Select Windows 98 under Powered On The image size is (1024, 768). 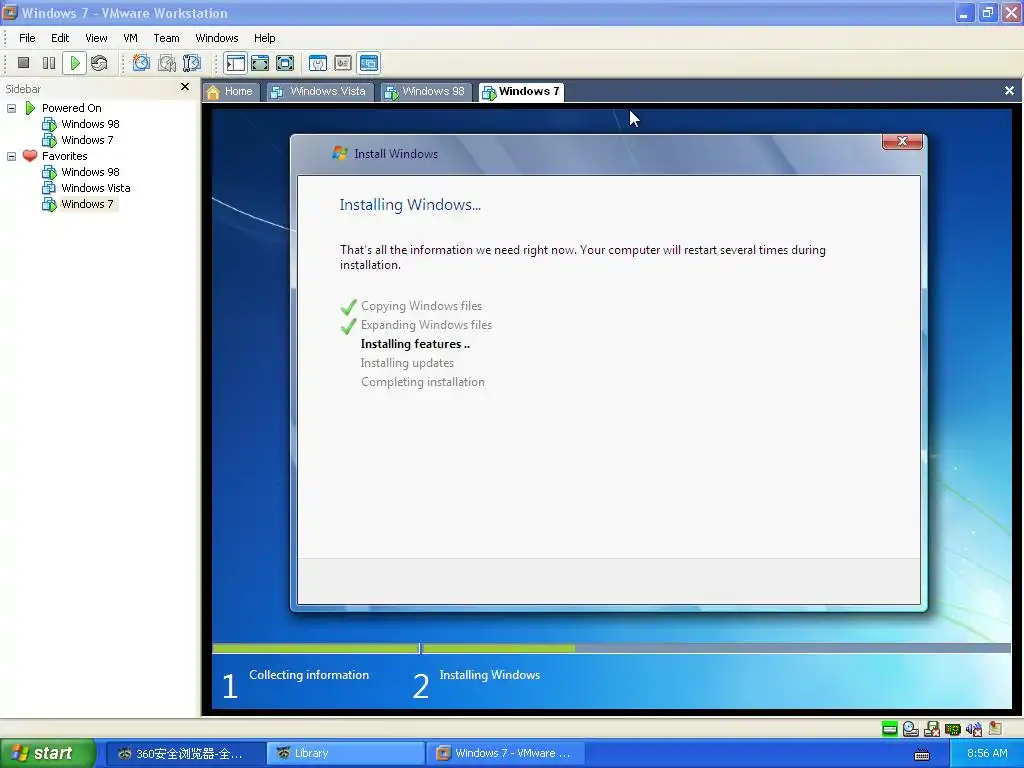90,124
